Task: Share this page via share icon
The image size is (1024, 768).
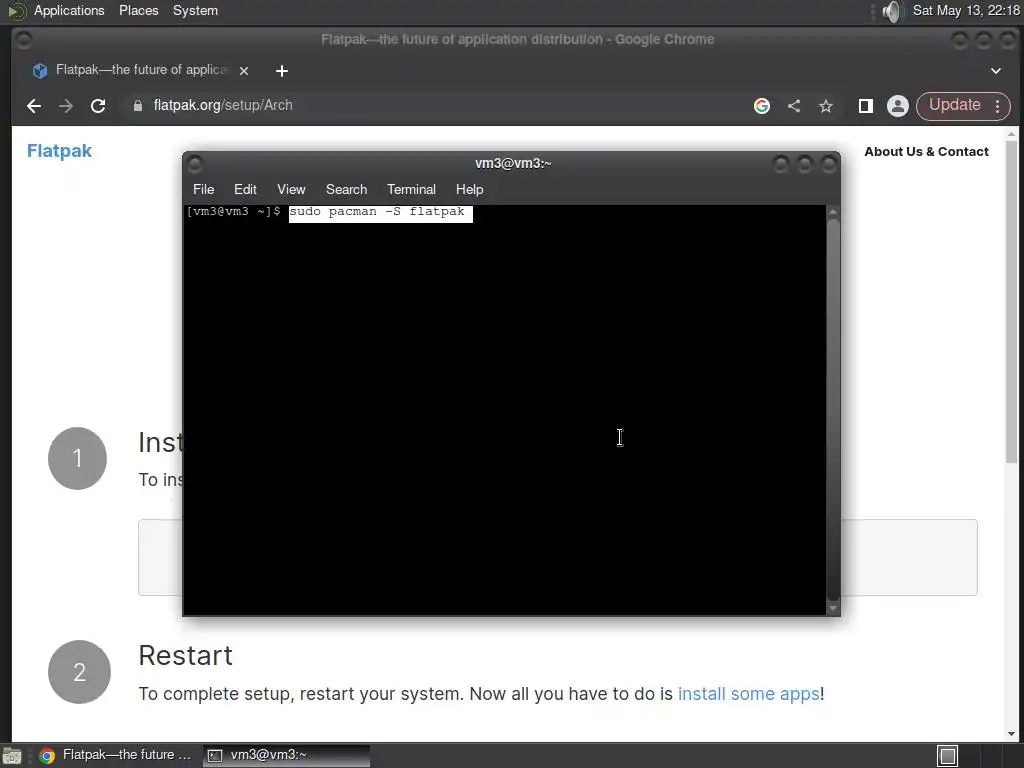Action: 794,106
